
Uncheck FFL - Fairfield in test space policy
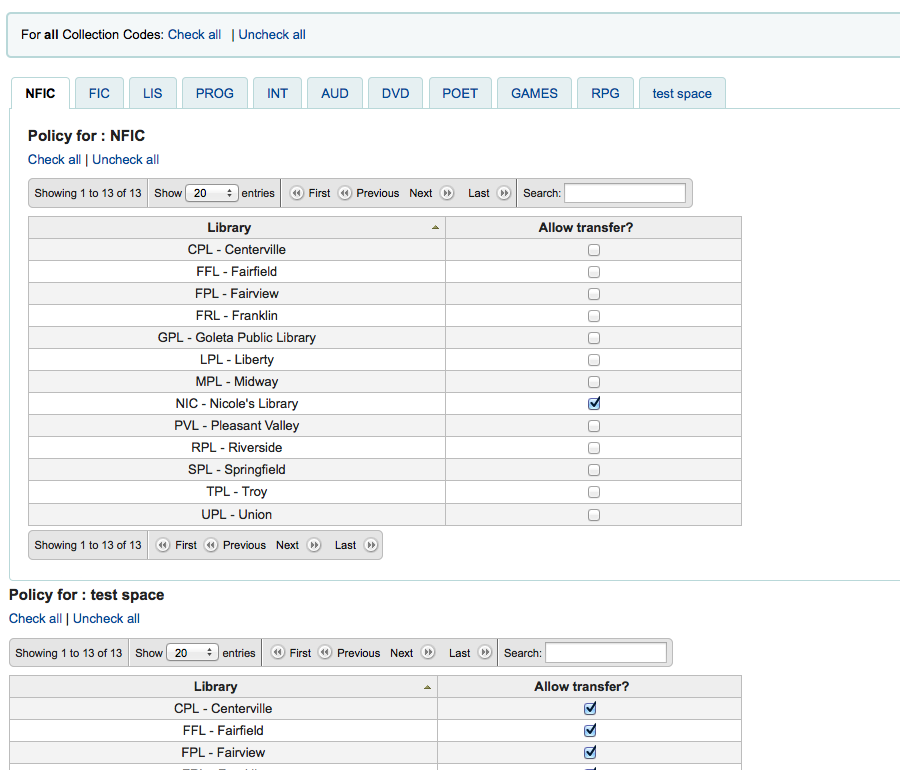click(x=590, y=731)
